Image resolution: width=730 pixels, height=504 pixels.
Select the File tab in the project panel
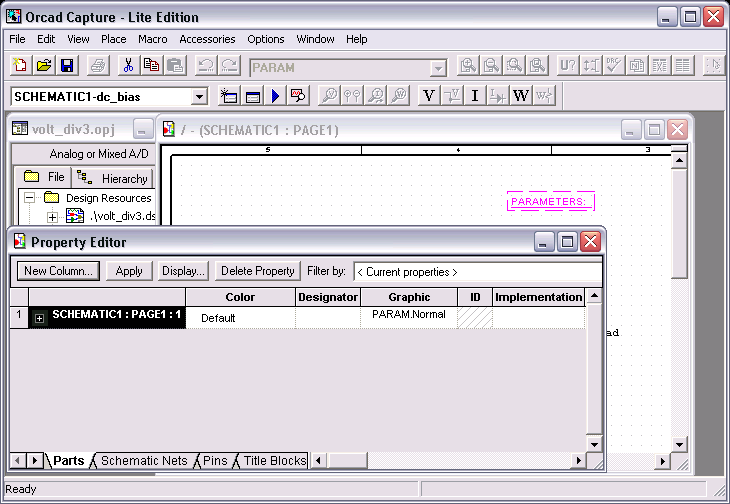pos(43,177)
